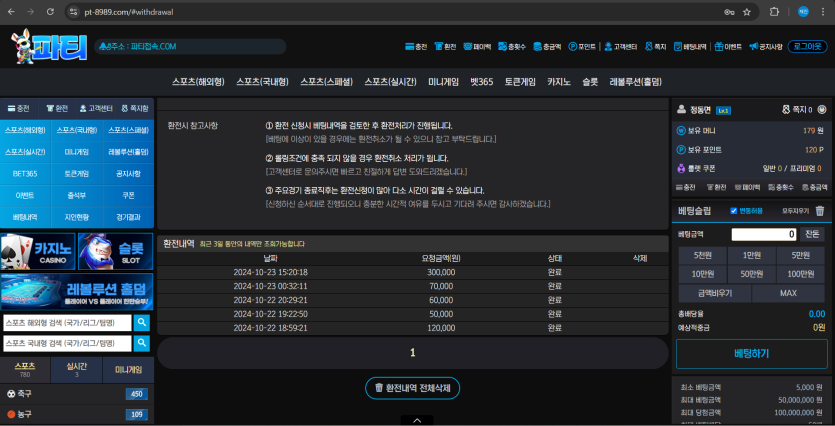Open 이벤트 gift icon in top bar

coord(729,47)
